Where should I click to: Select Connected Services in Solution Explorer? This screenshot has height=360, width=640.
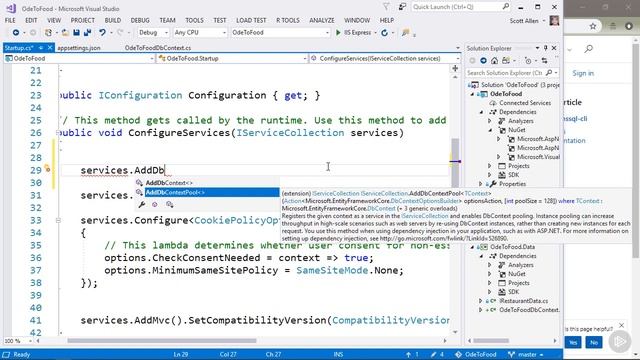tap(525, 103)
